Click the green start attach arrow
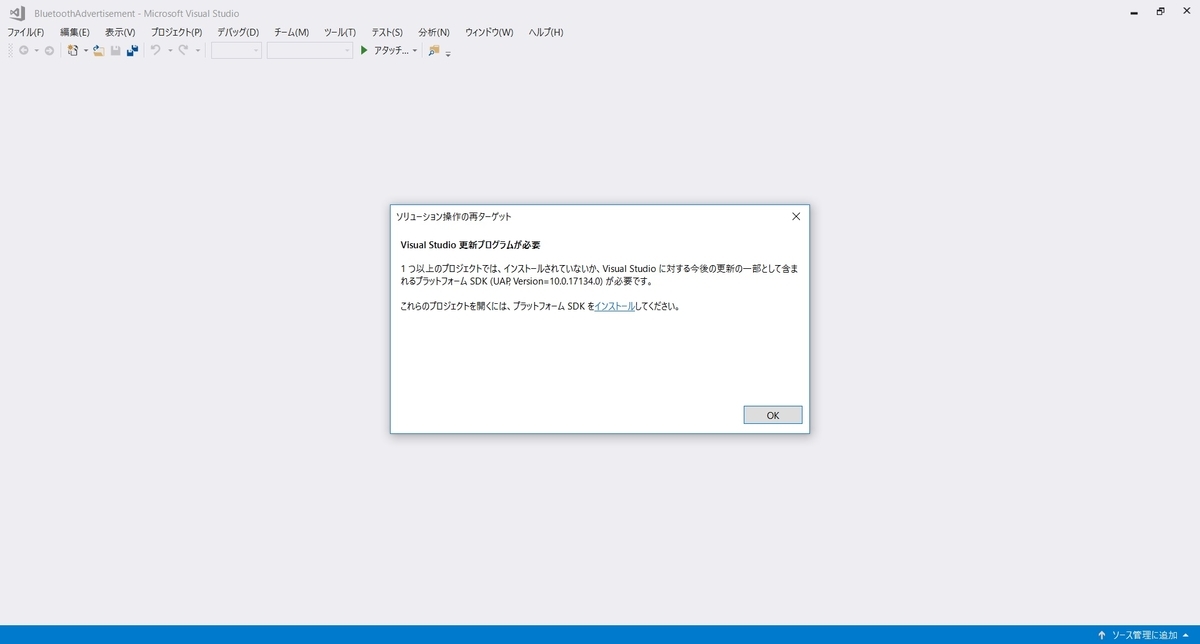Screen dimensions: 1200x644 click(x=364, y=50)
